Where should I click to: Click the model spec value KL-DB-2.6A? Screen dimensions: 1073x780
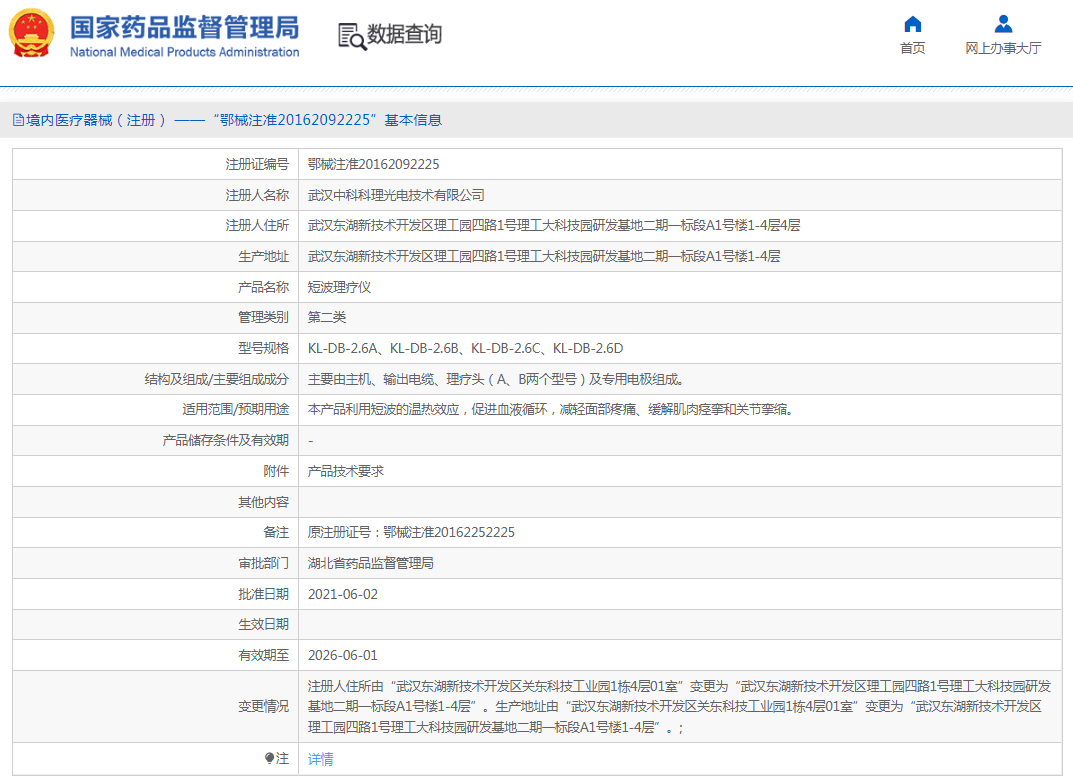coord(343,348)
